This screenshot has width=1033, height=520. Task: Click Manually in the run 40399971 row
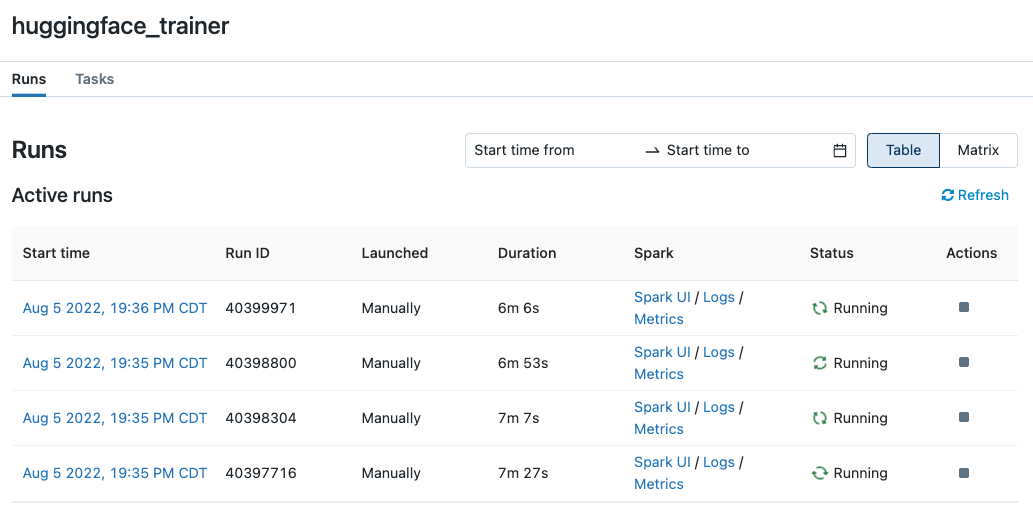coord(391,308)
